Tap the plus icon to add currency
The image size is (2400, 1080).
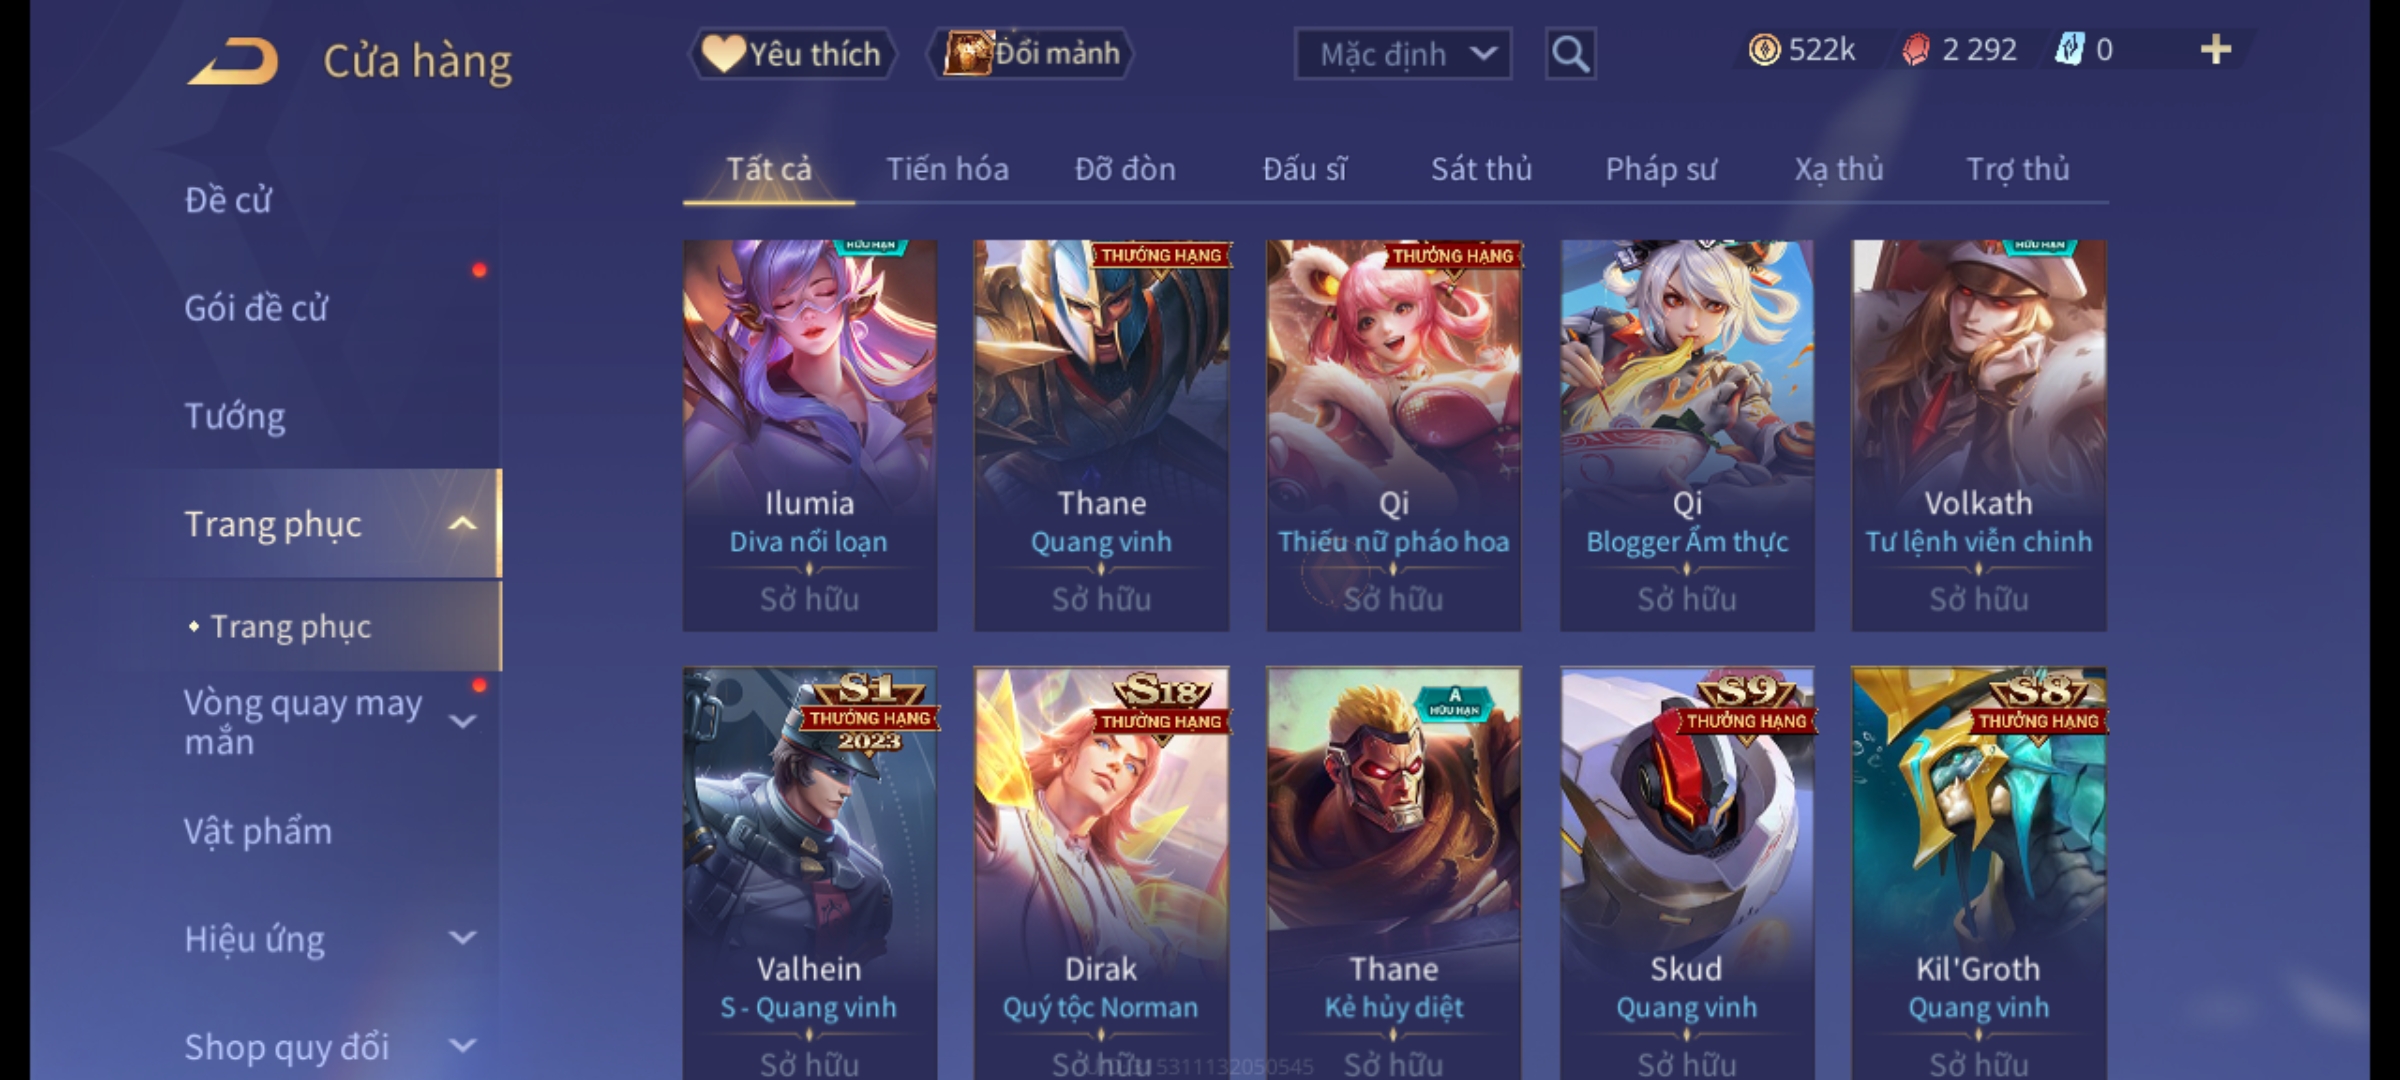2216,50
